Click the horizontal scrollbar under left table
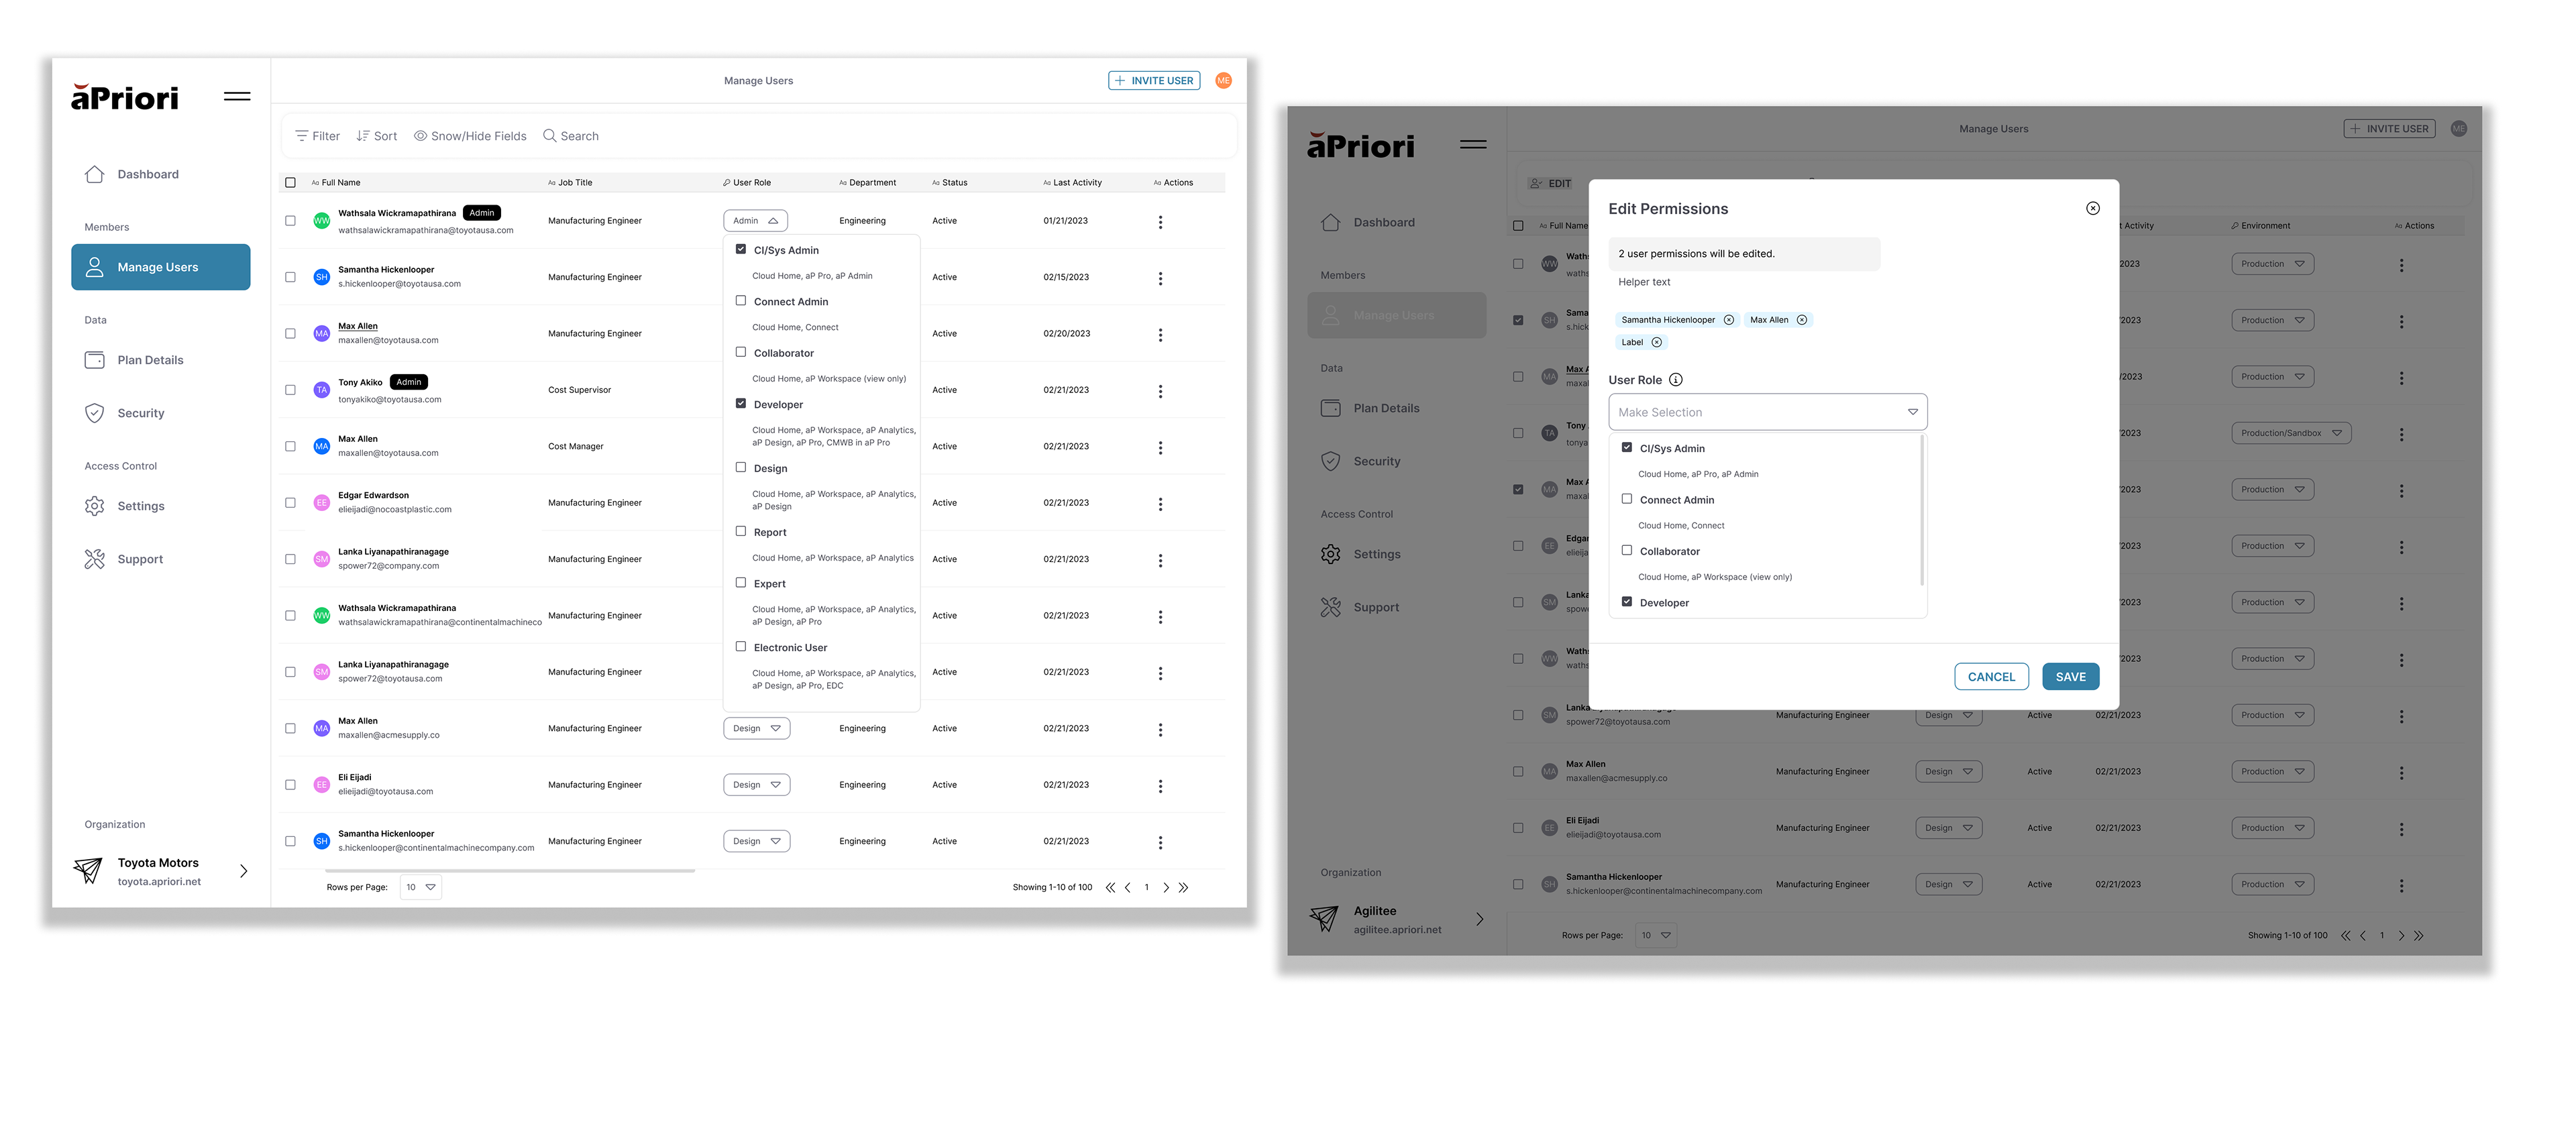 tap(510, 871)
